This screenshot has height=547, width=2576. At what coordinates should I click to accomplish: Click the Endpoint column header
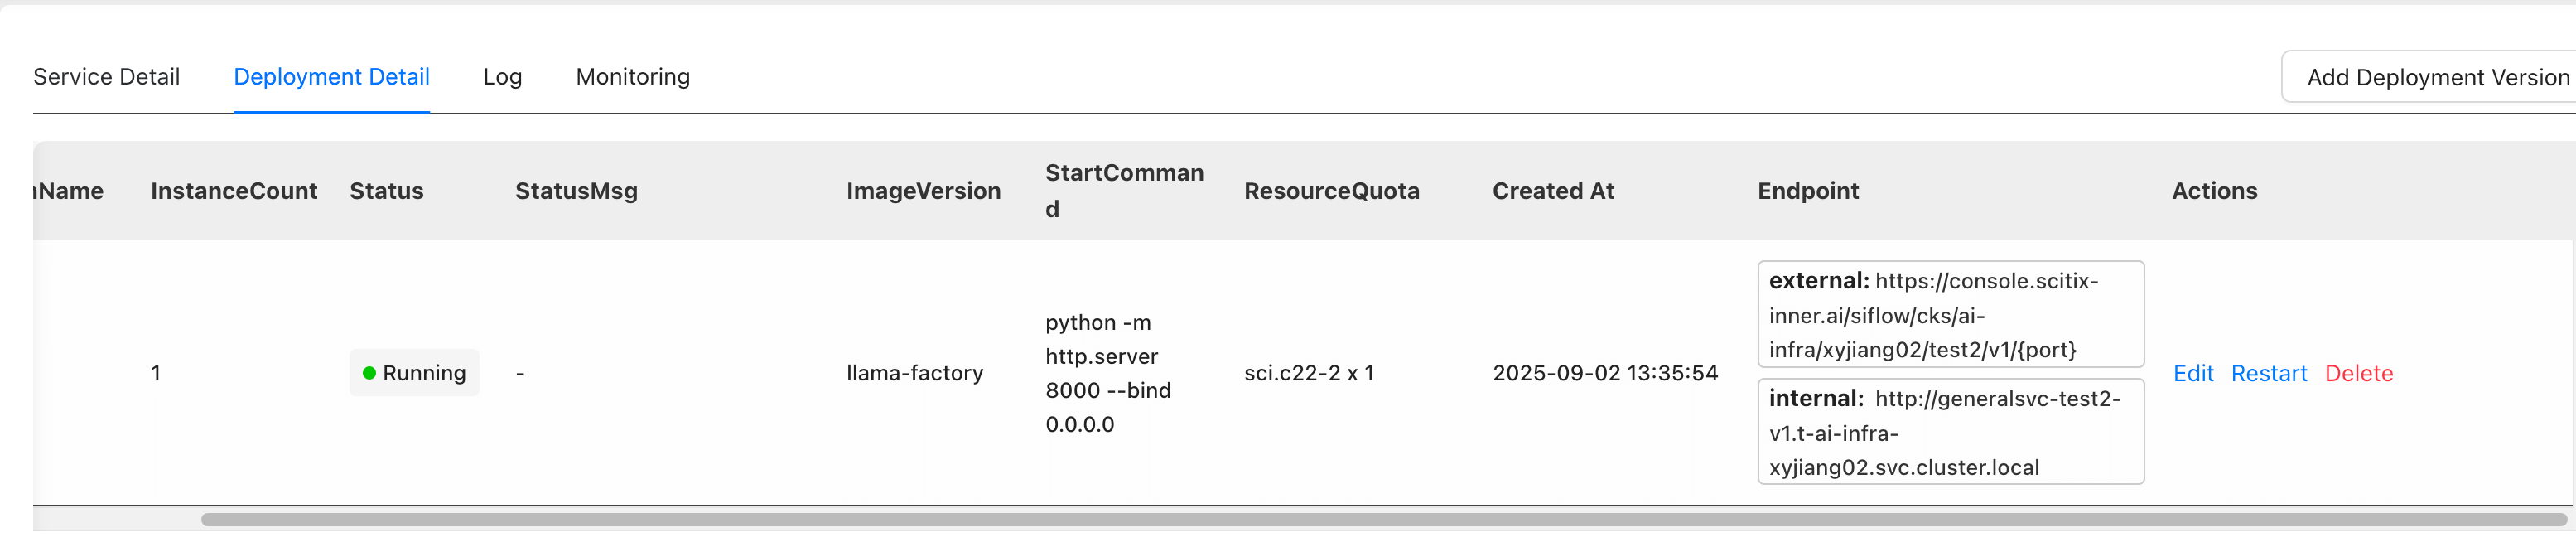point(1808,191)
